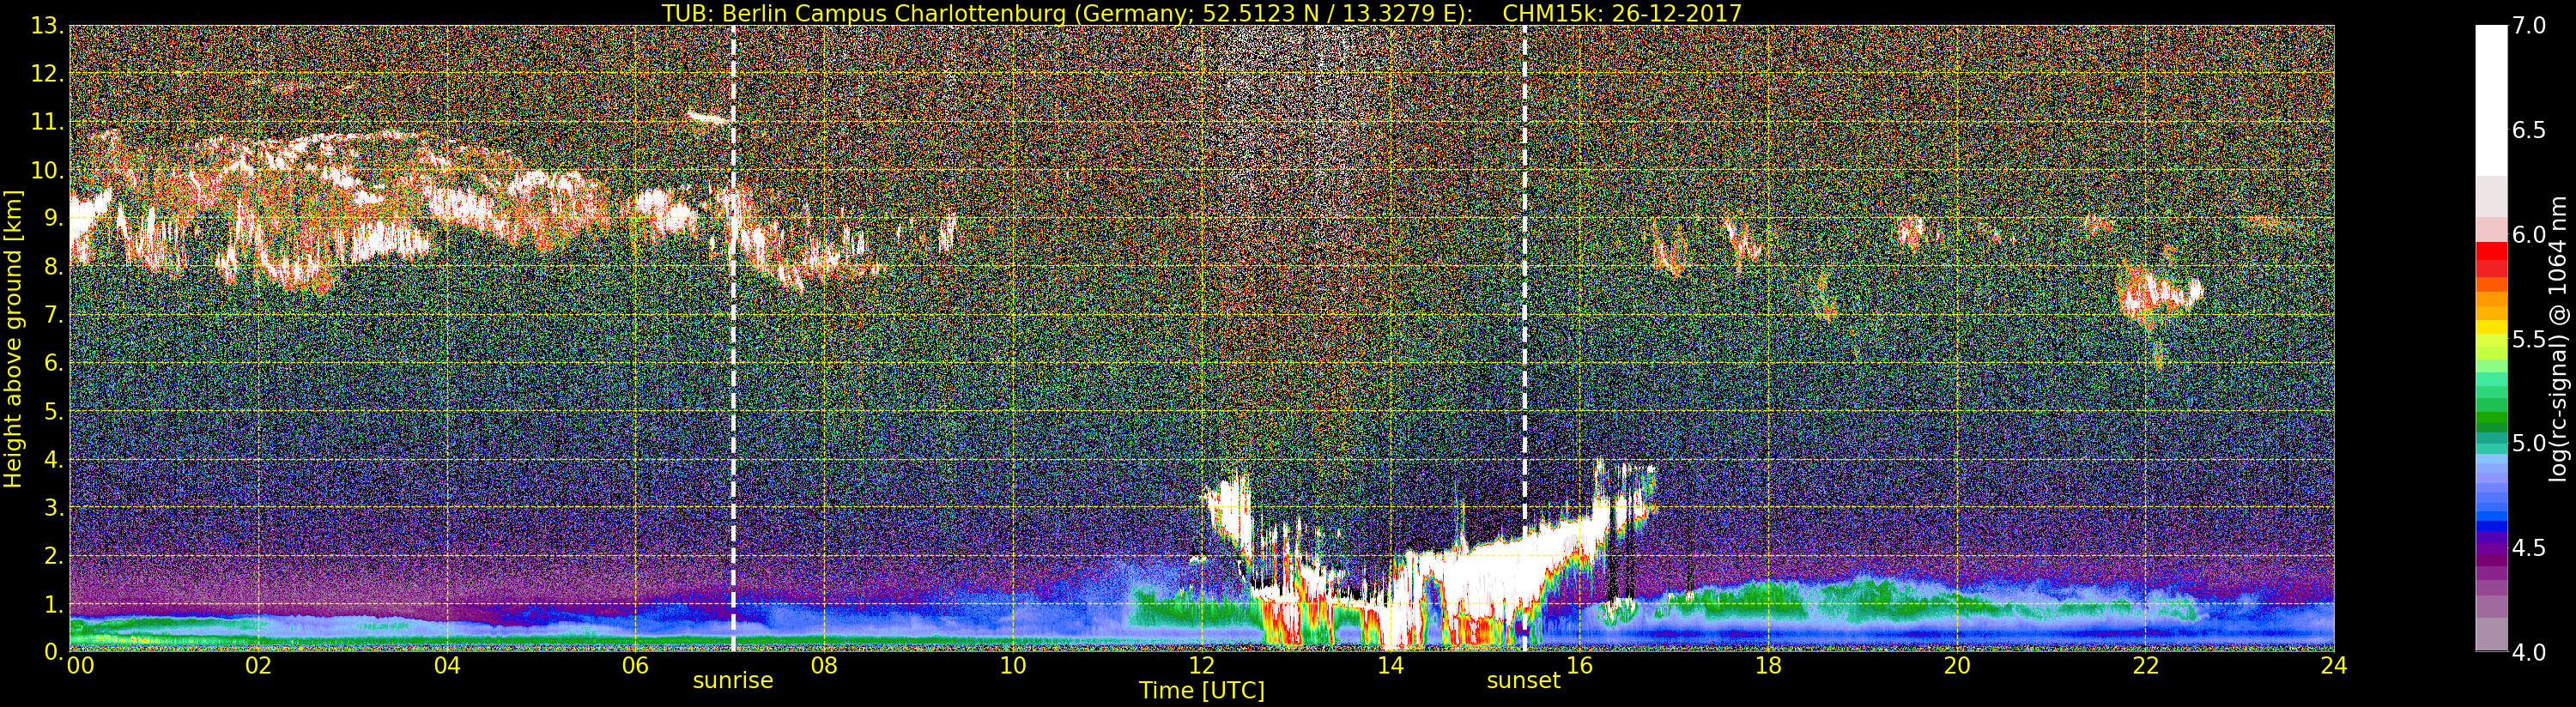Click the 'Time [UTC]' axis label

point(1202,690)
